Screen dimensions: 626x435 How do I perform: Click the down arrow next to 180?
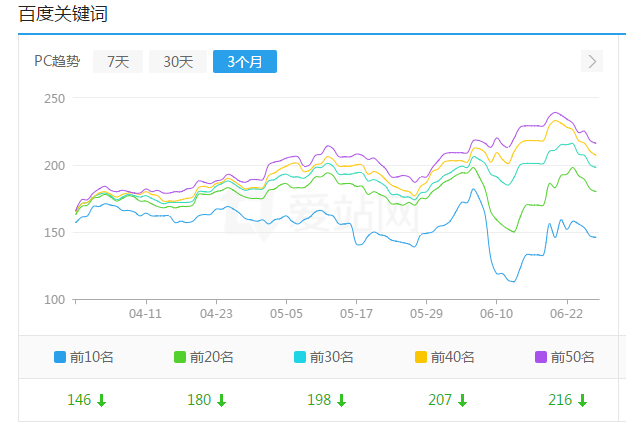pyautogui.click(x=221, y=400)
